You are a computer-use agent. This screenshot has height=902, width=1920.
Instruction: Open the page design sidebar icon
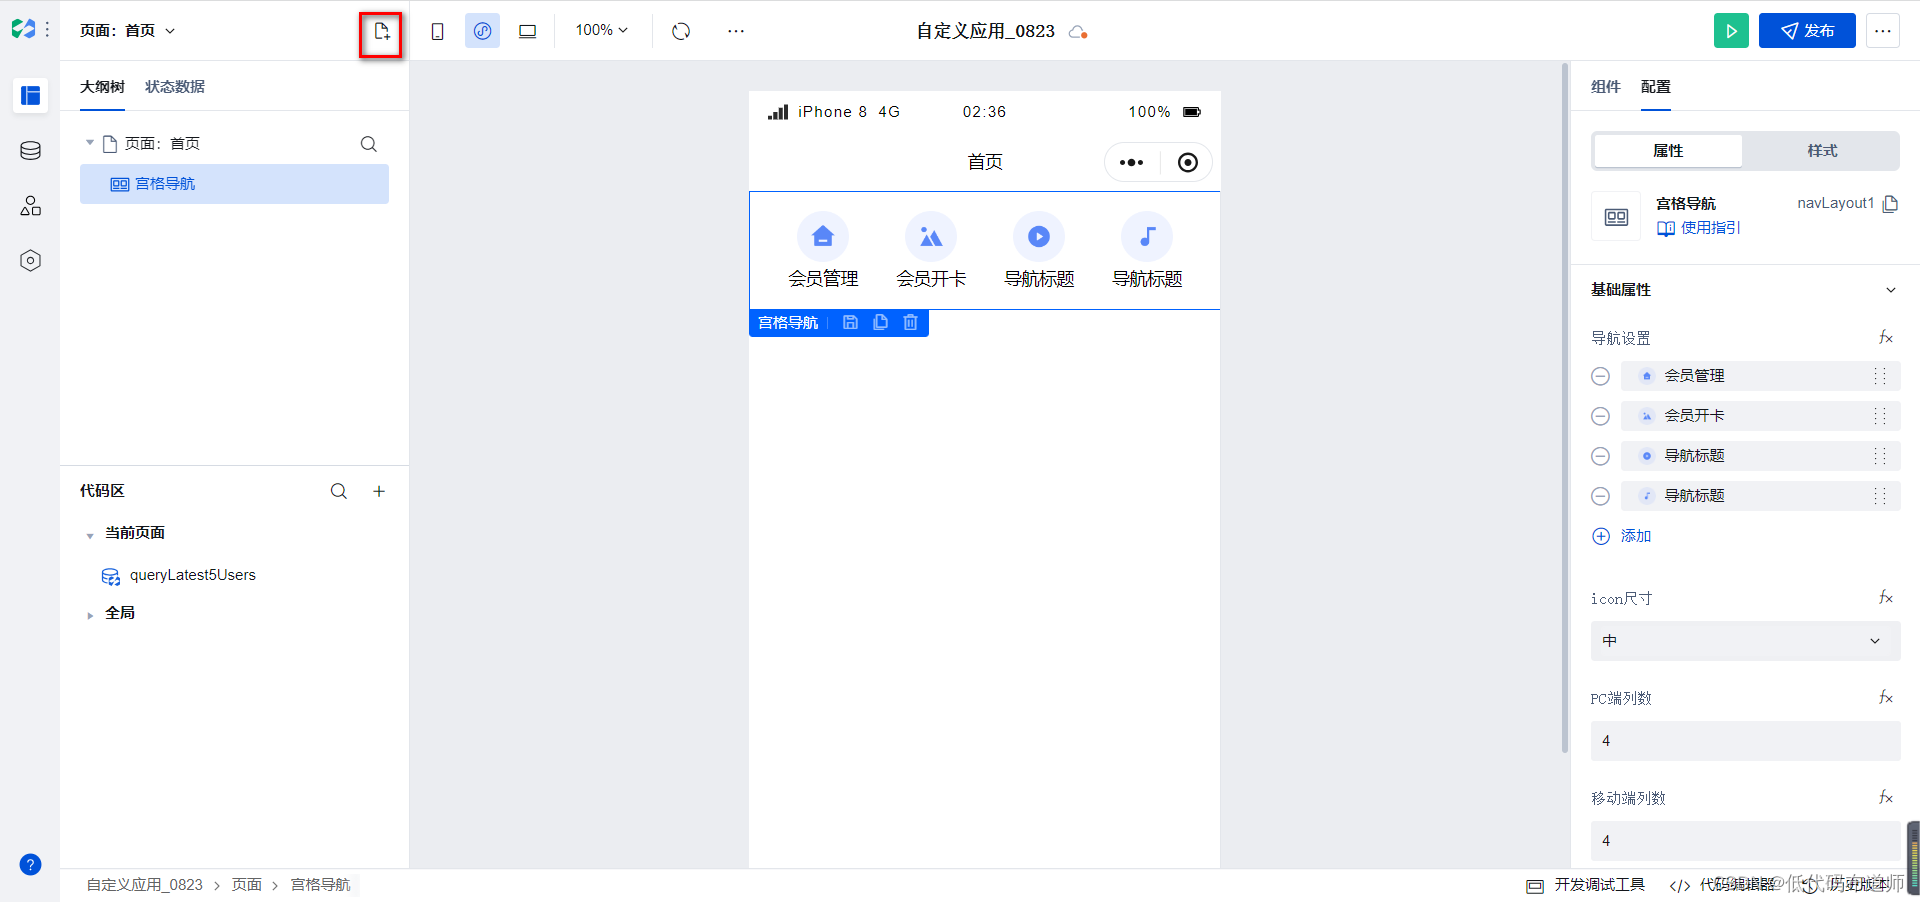click(30, 95)
